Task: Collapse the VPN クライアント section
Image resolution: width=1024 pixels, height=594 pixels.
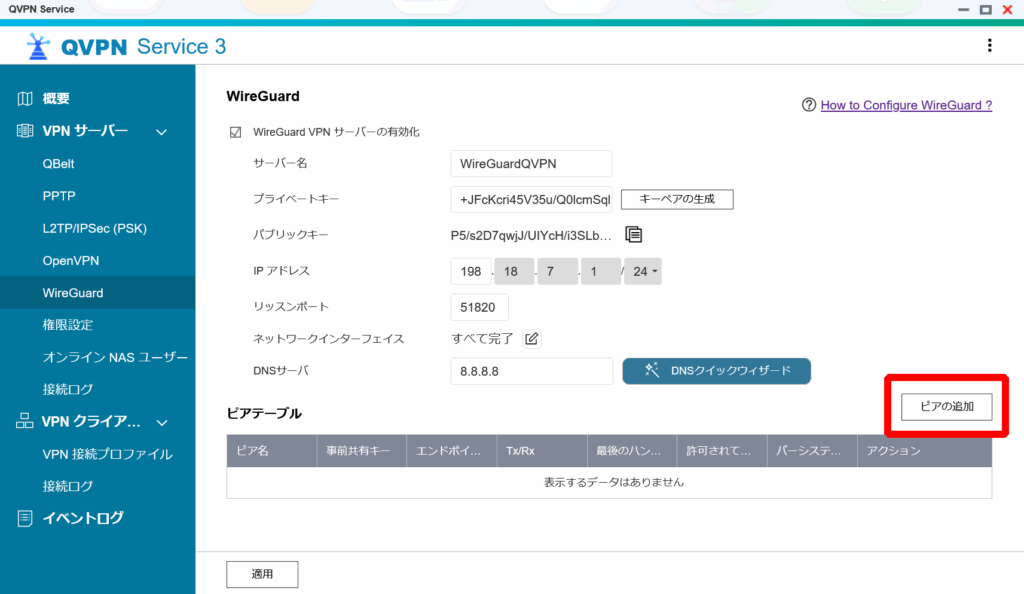Action: pos(162,422)
